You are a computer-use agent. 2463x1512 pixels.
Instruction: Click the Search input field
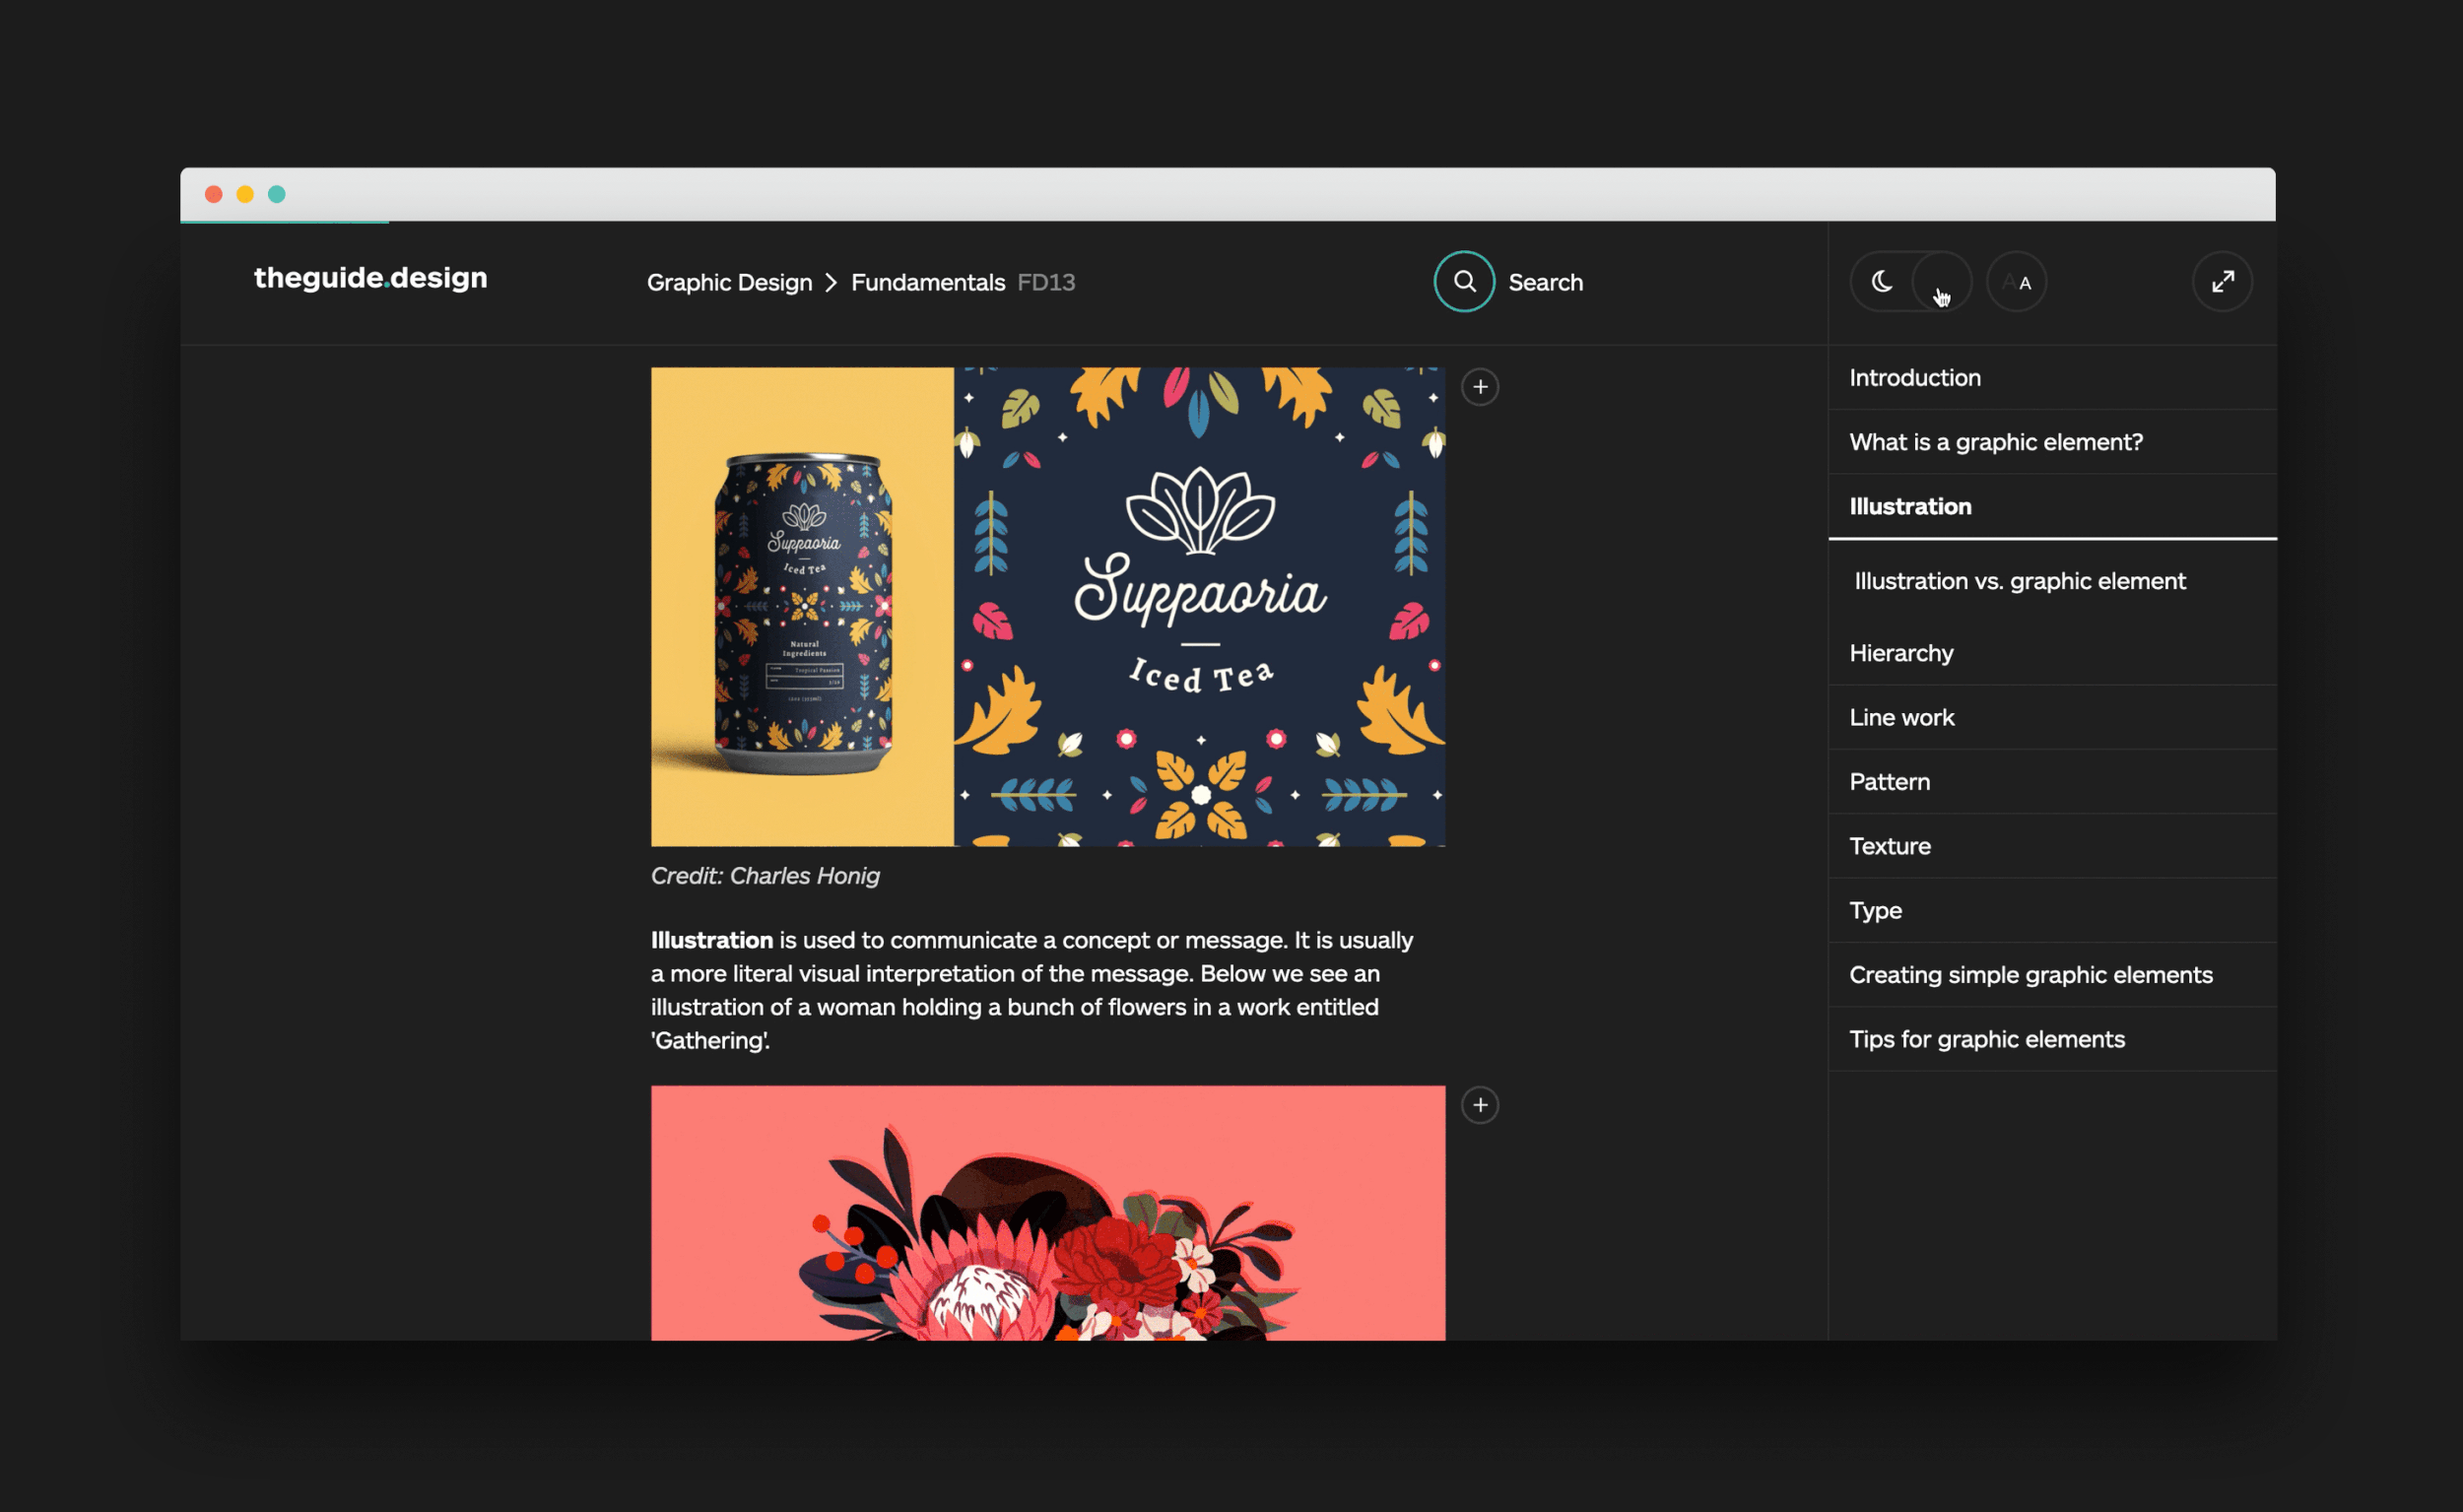[x=1546, y=281]
